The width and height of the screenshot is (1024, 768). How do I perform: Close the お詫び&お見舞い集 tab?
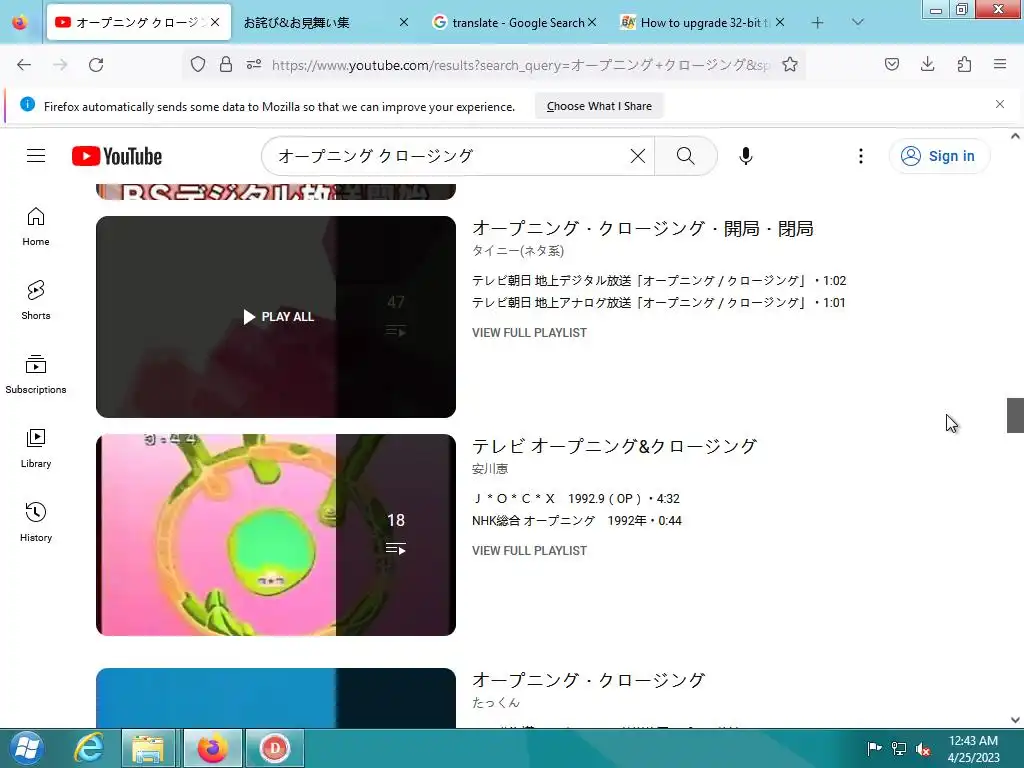404,23
